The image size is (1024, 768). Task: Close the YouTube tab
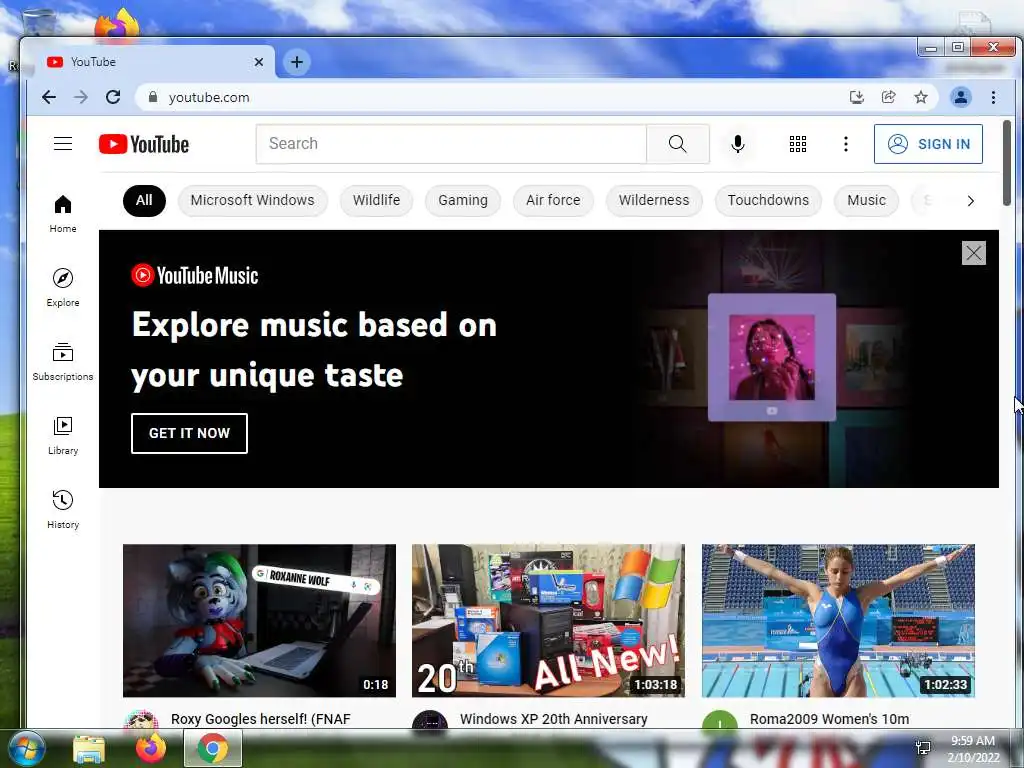(259, 62)
